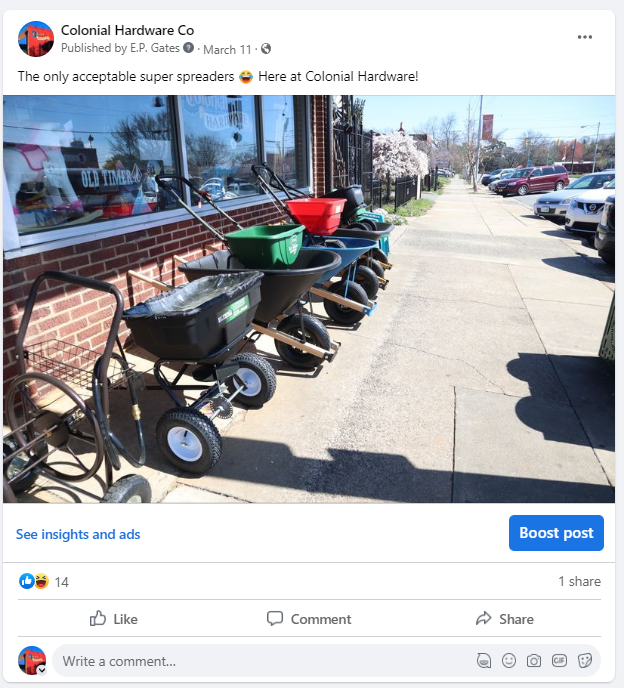View the 1 share details
624x688 pixels.
pyautogui.click(x=579, y=581)
